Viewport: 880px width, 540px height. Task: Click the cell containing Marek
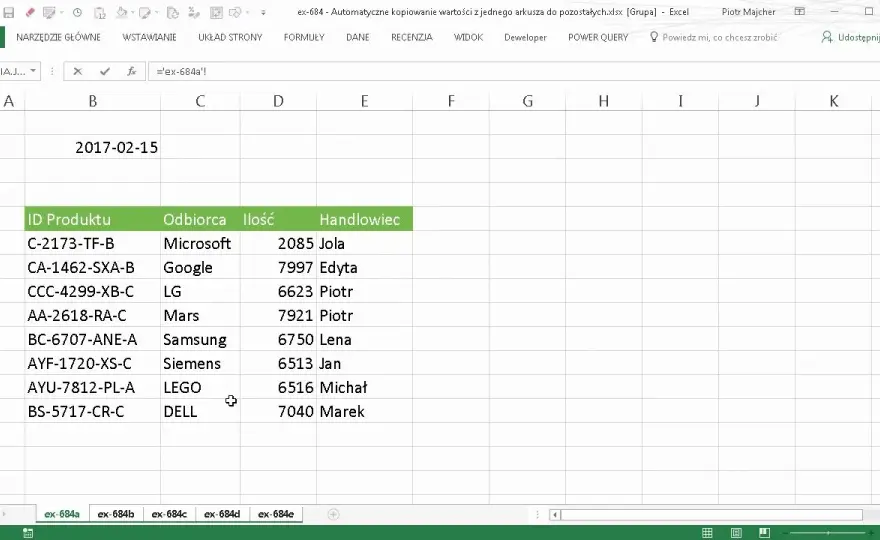pyautogui.click(x=365, y=411)
